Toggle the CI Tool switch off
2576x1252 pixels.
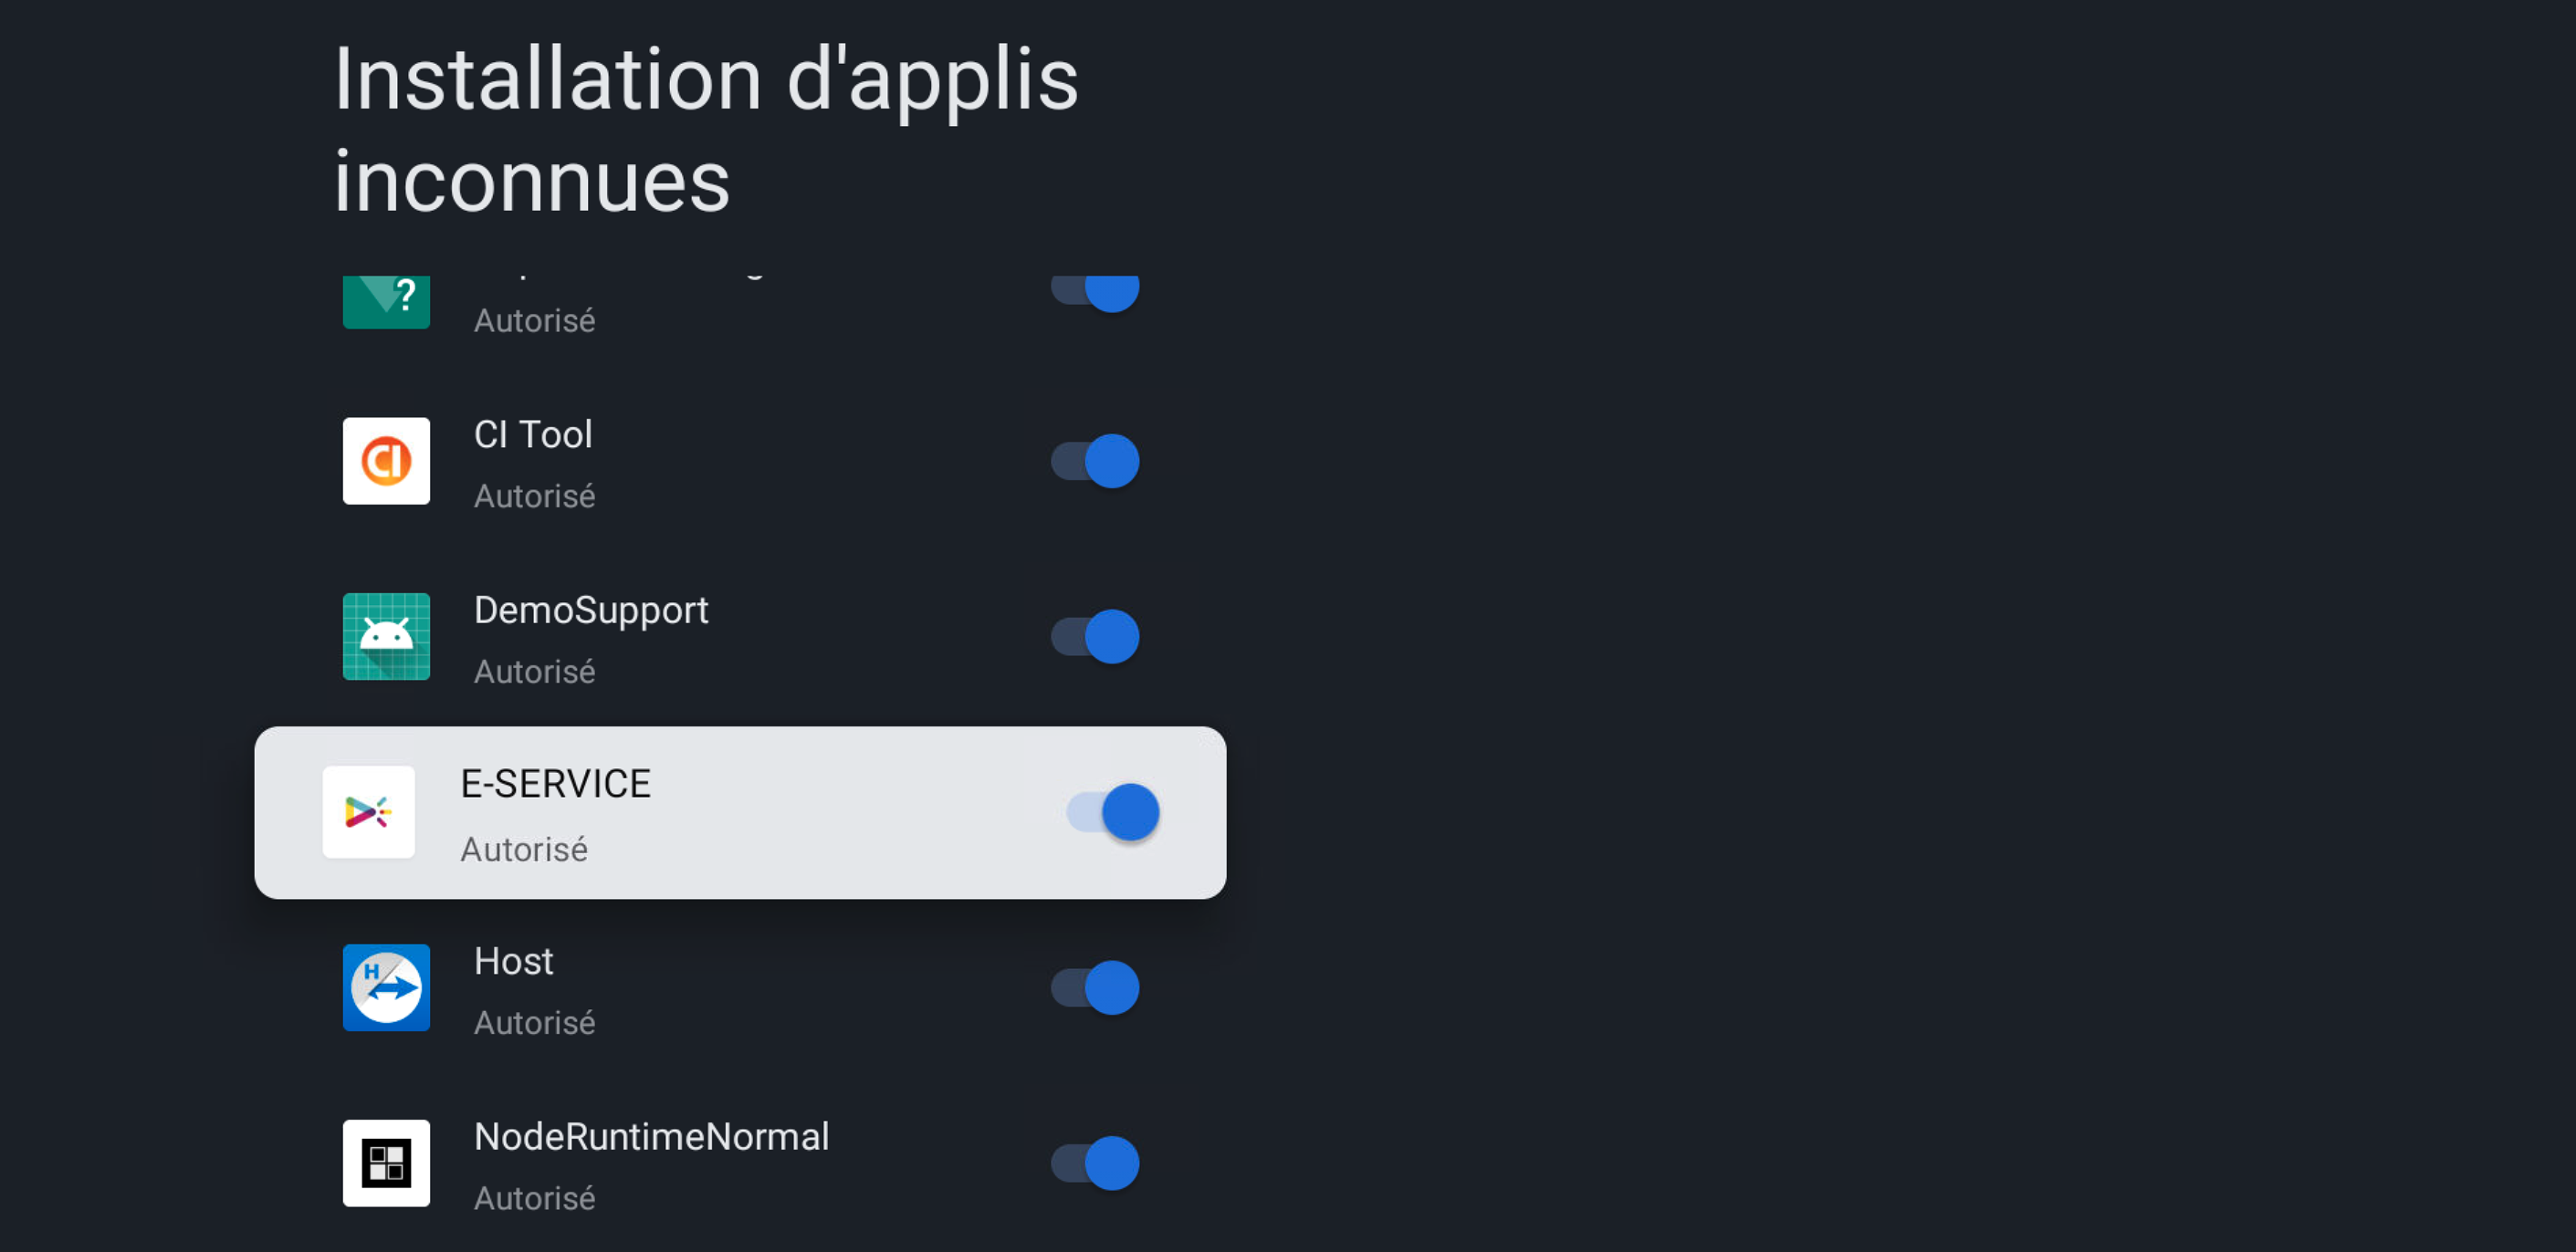coord(1095,461)
